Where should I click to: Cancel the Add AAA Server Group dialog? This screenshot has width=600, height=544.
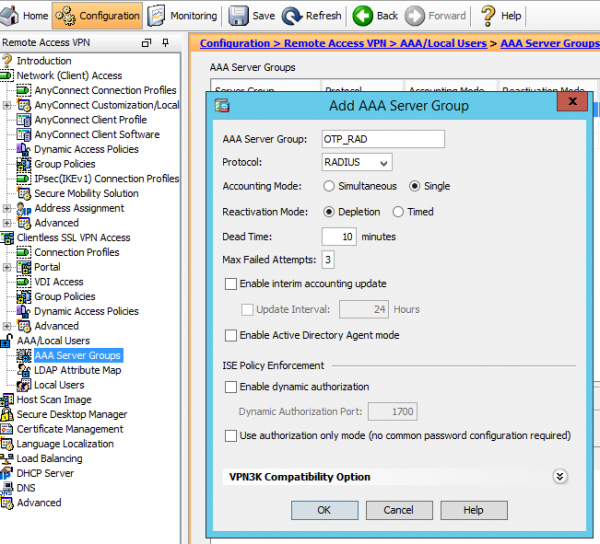coord(398,510)
